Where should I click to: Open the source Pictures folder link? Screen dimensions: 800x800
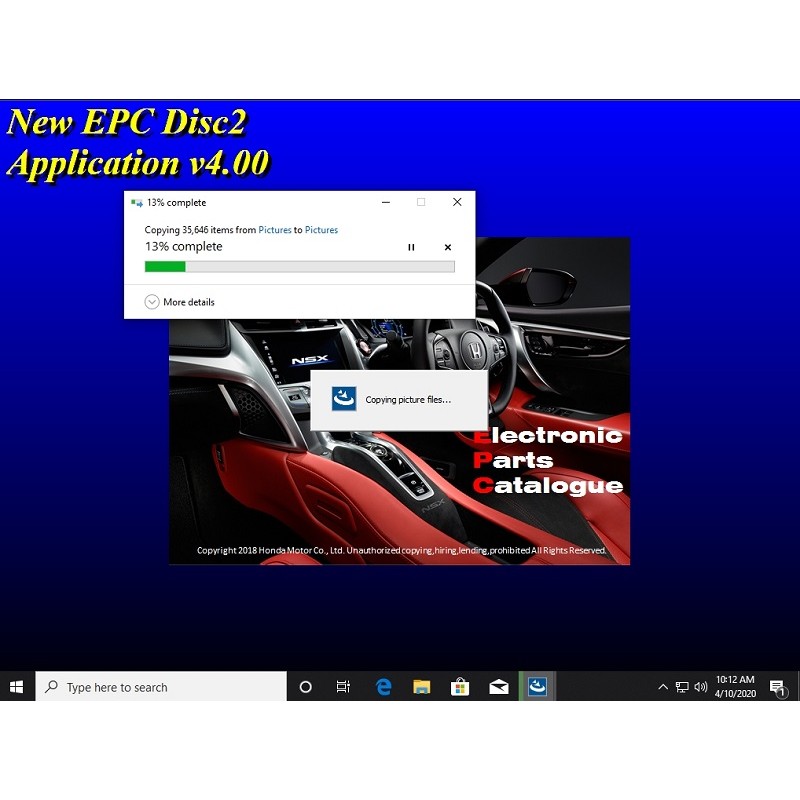275,230
